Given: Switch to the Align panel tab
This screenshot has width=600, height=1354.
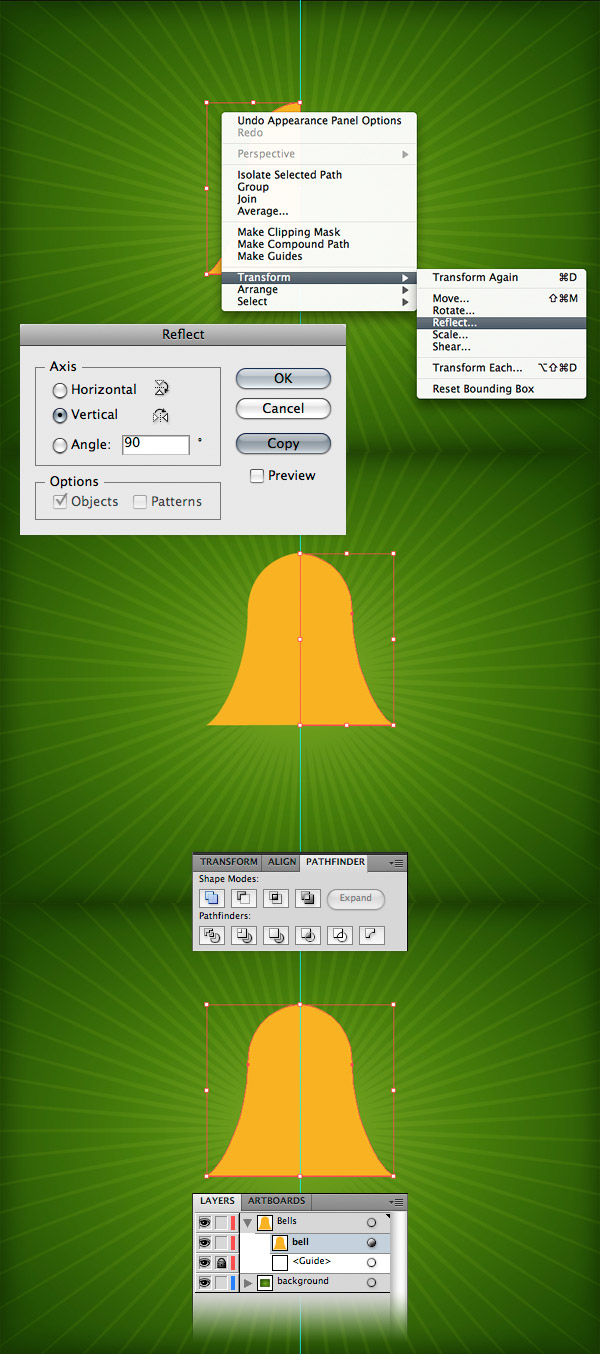Looking at the screenshot, I should 282,862.
